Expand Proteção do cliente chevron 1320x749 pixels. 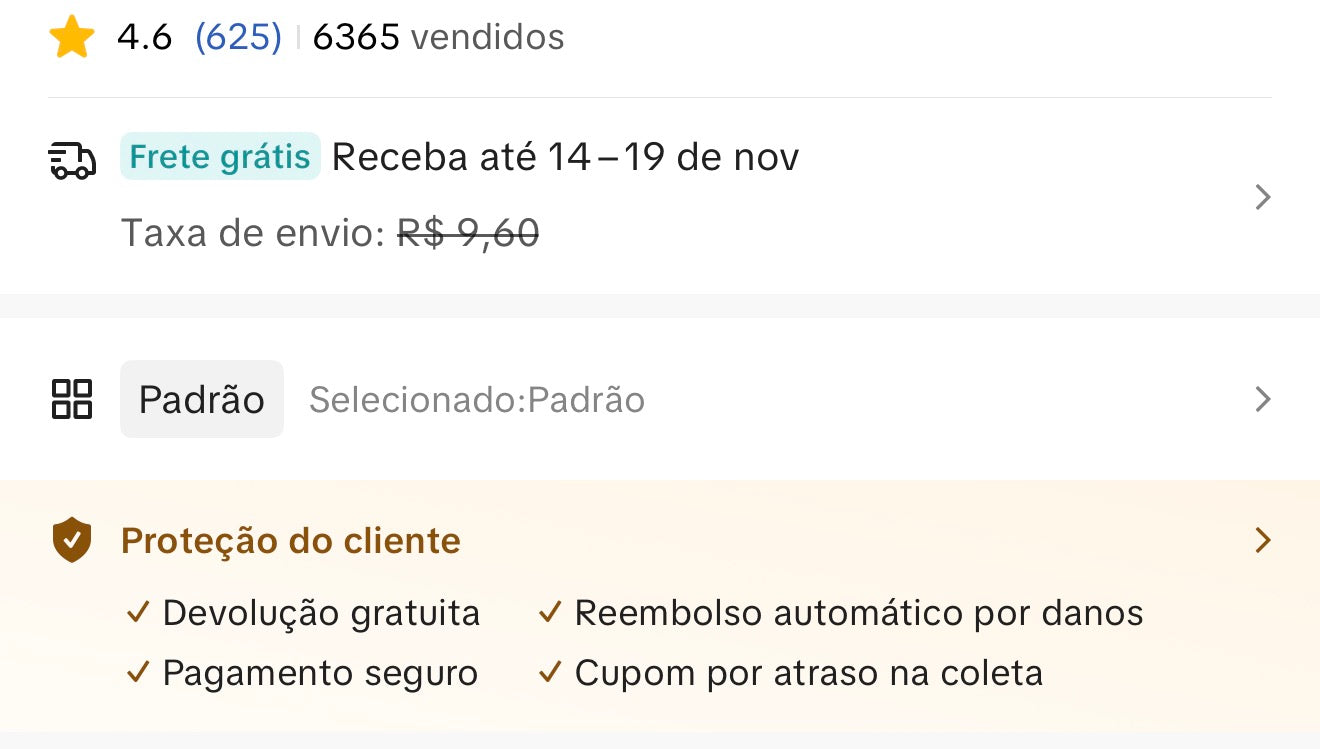pyautogui.click(x=1263, y=541)
